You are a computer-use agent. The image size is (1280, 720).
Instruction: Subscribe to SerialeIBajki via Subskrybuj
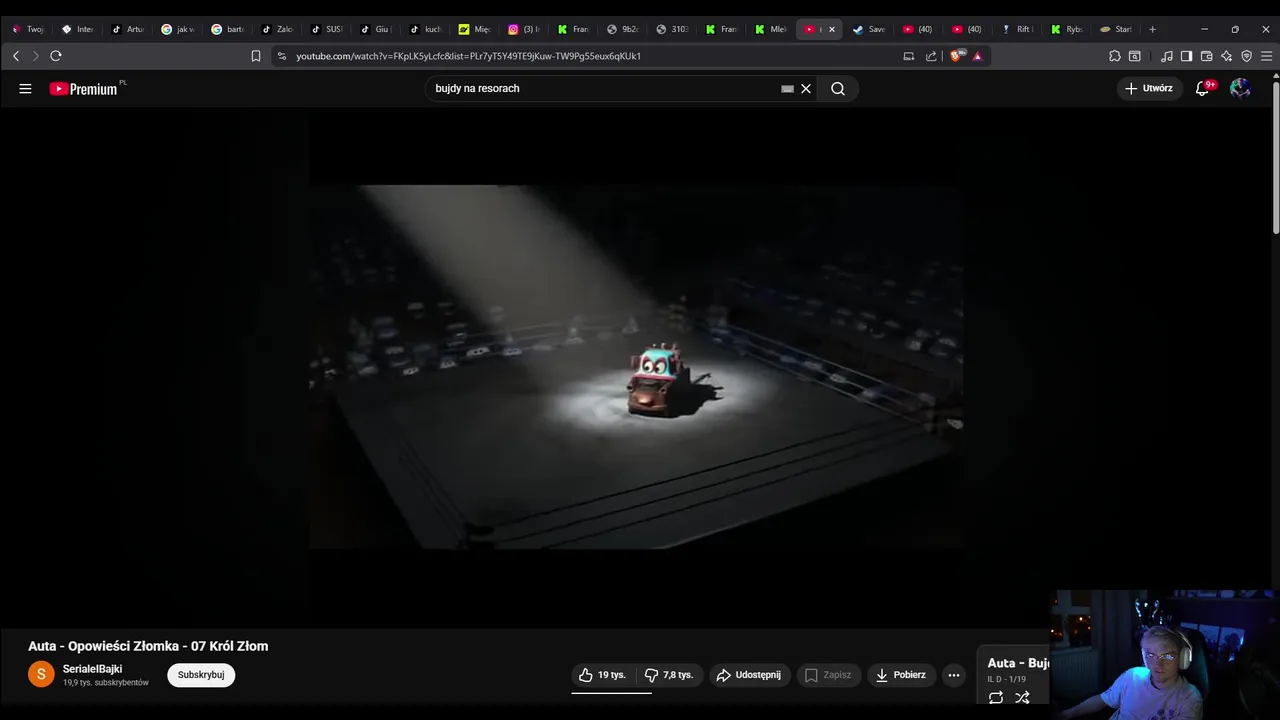[201, 675]
